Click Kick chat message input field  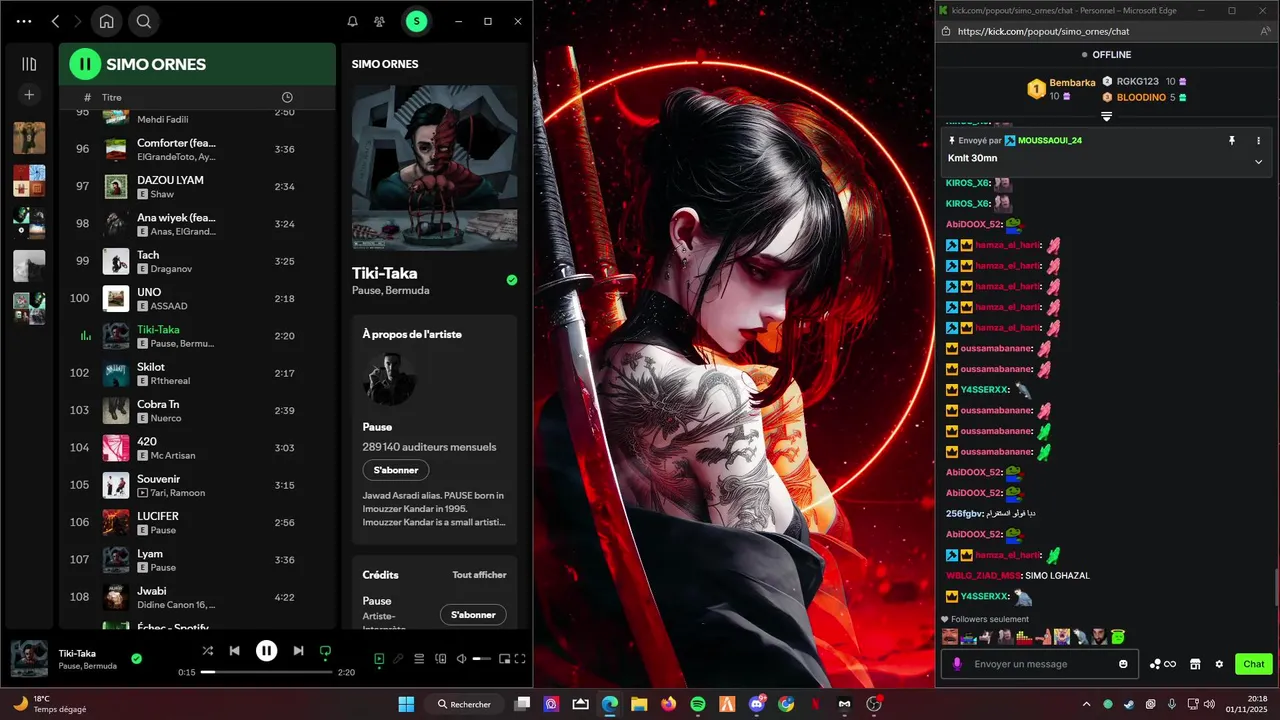(x=1042, y=664)
